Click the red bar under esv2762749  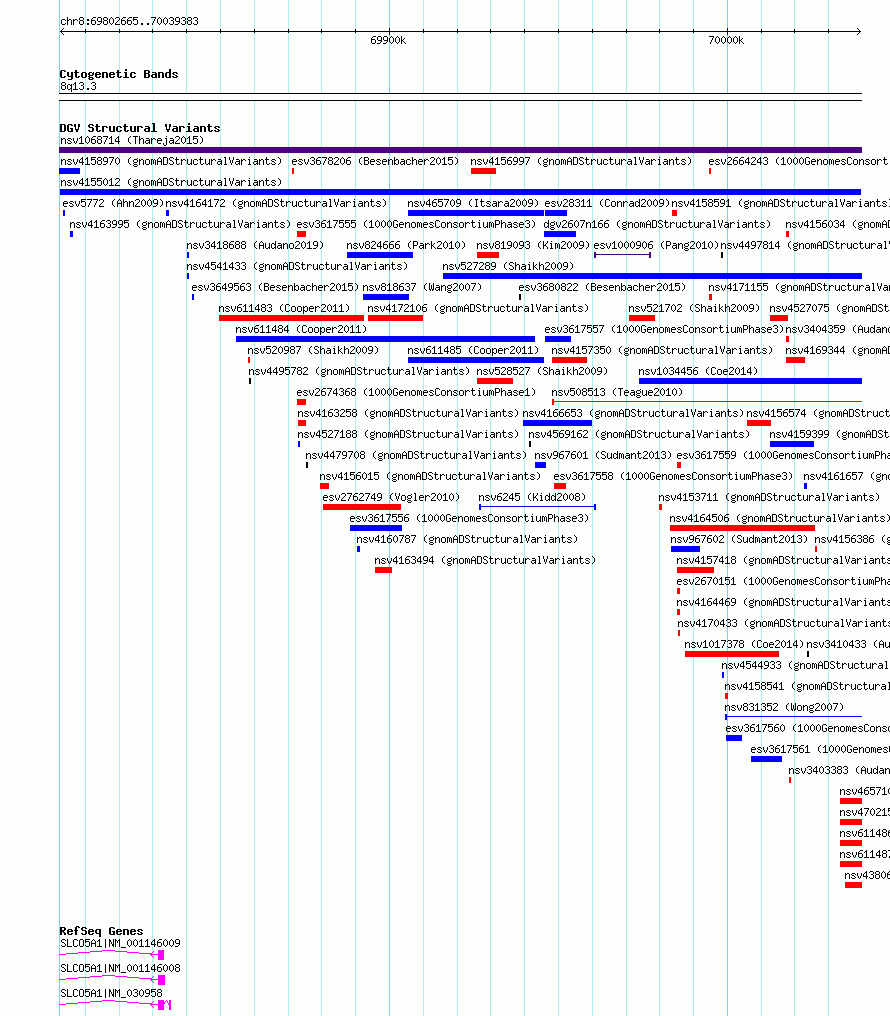click(x=362, y=507)
